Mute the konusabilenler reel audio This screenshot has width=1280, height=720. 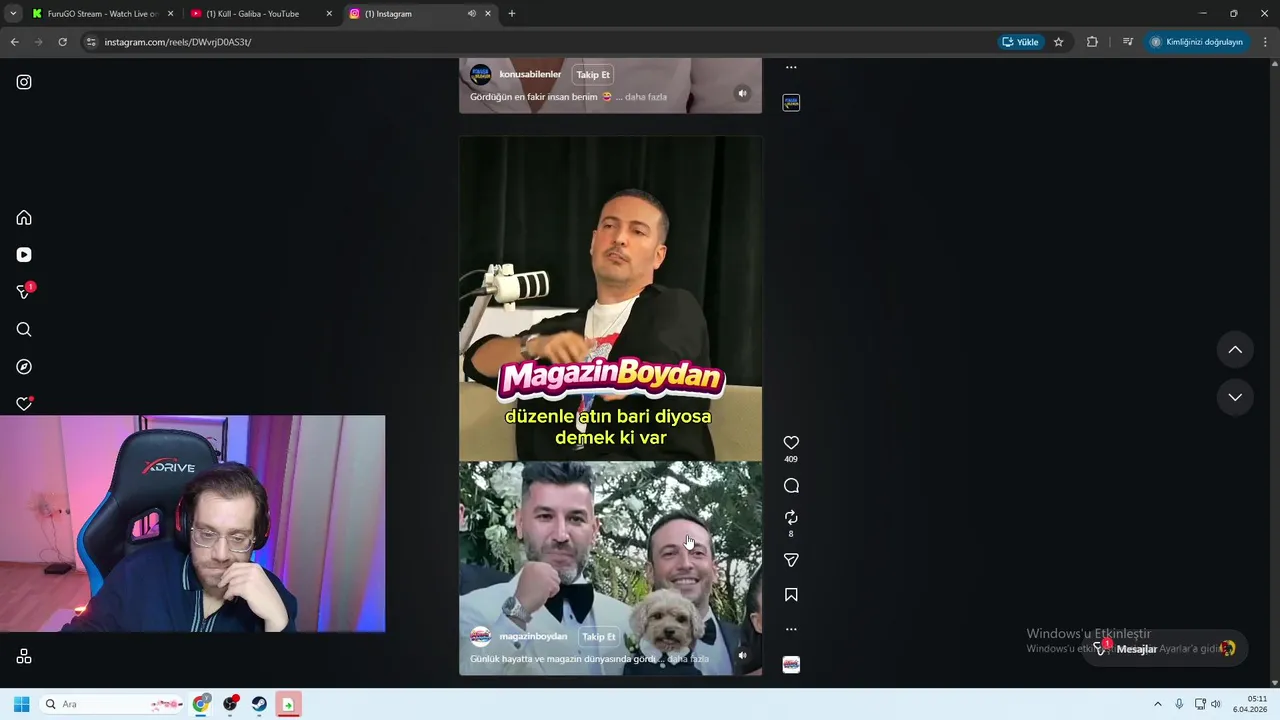pyautogui.click(x=742, y=93)
